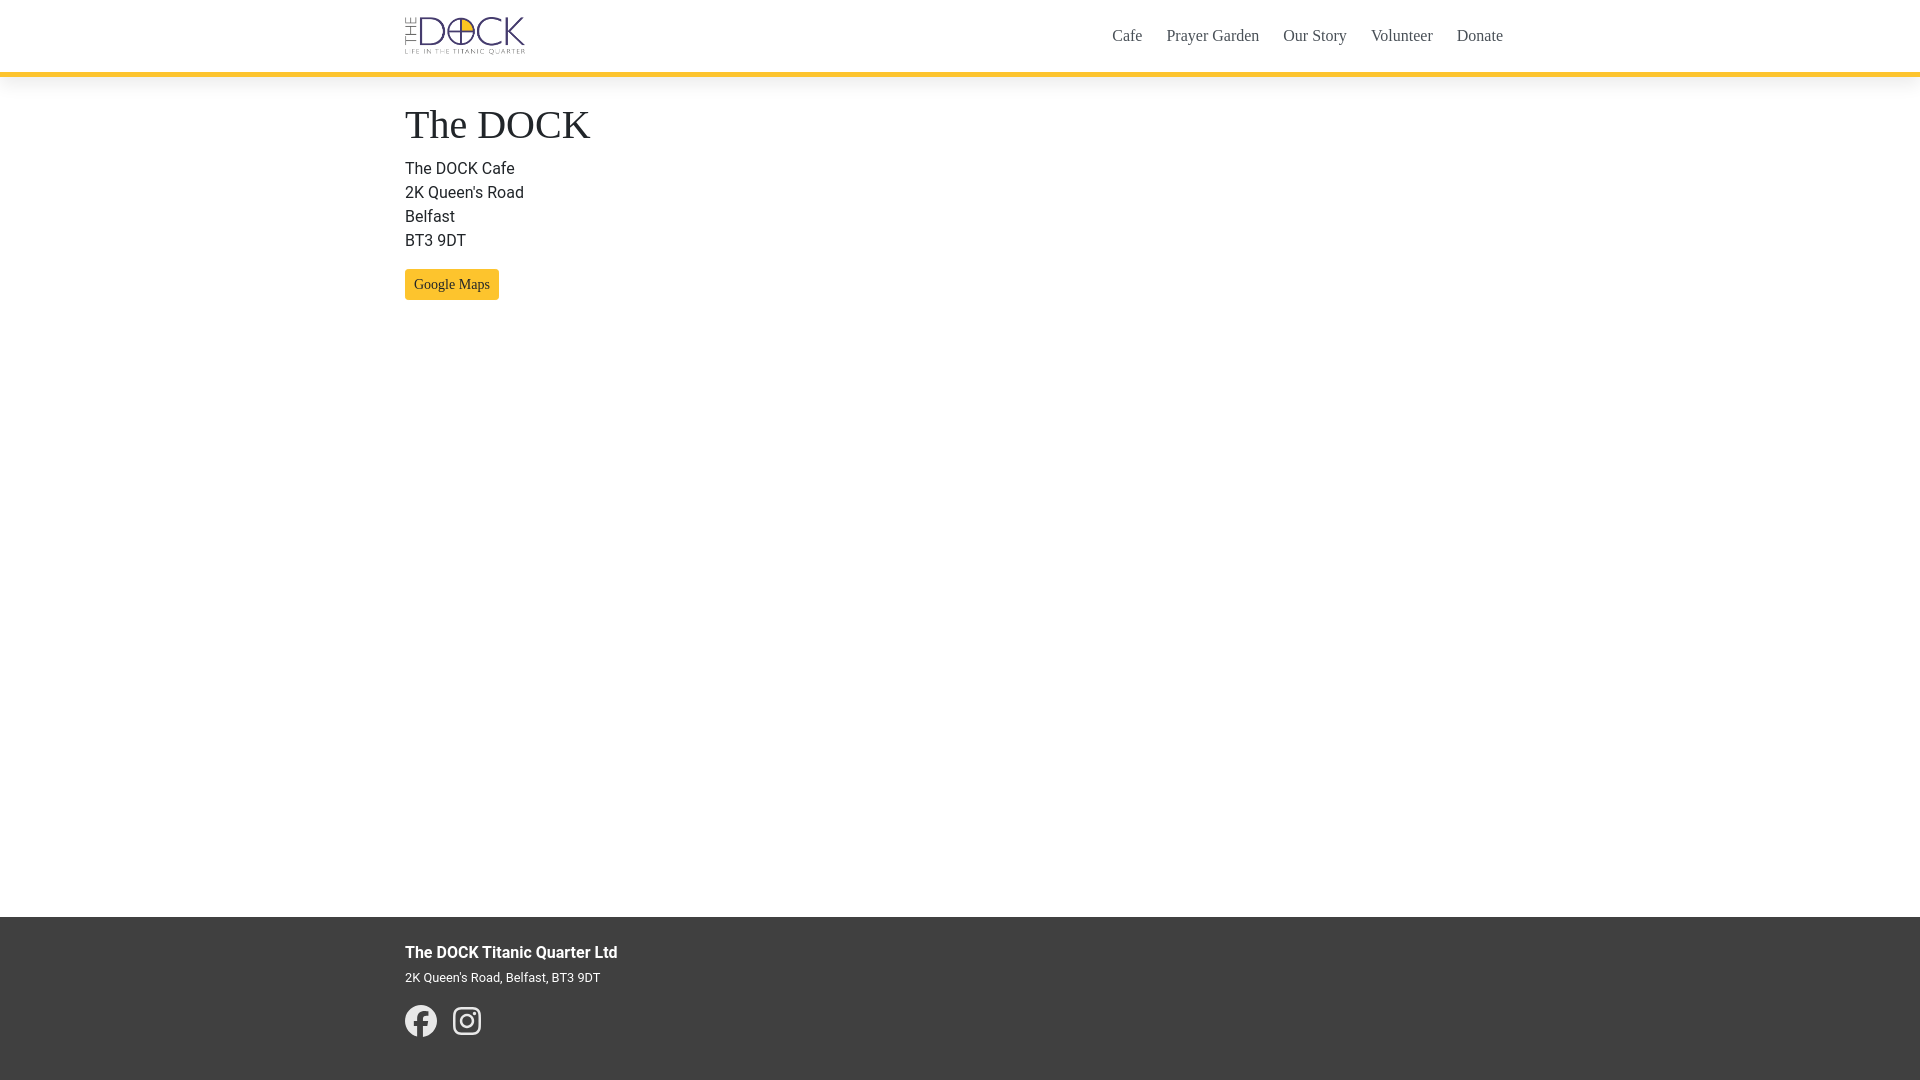Go to Prayer Garden page

click(x=1212, y=36)
